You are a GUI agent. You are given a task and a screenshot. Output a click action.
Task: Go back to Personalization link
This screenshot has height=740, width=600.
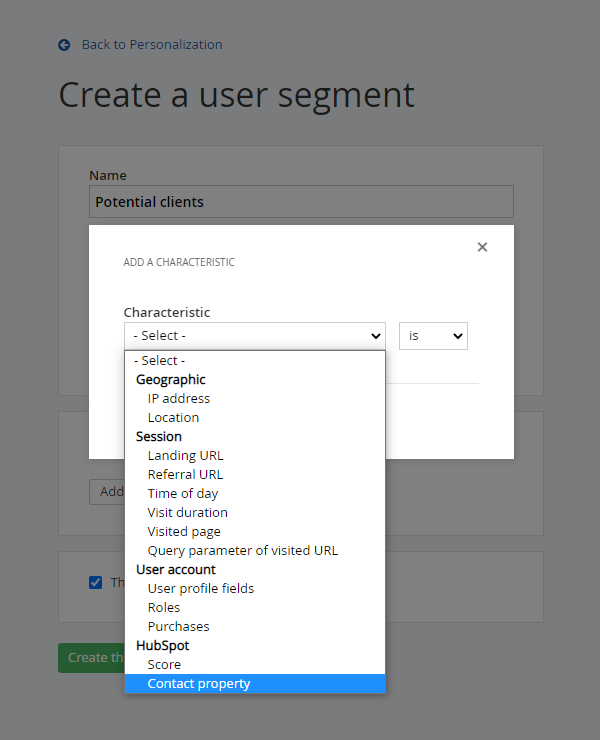pos(151,45)
